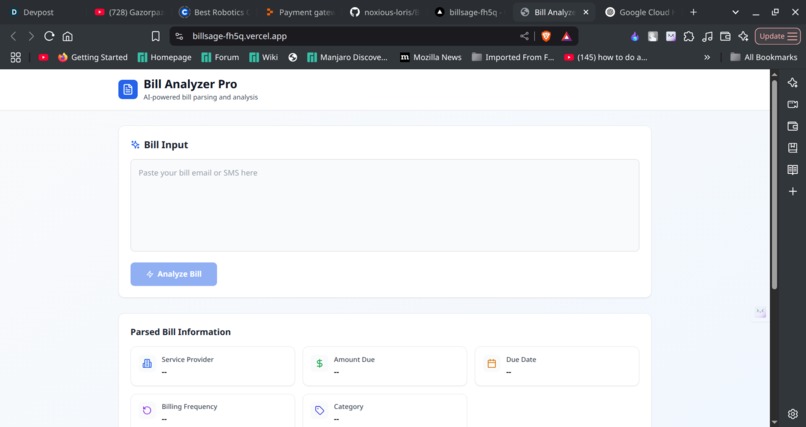
Task: Switch to the Payment gateway tab
Action: coord(300,12)
